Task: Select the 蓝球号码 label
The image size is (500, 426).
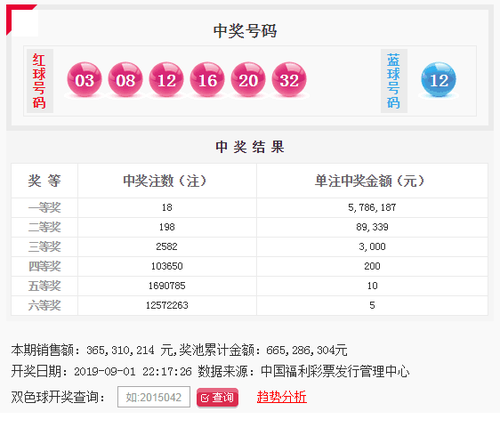Action: coord(394,81)
